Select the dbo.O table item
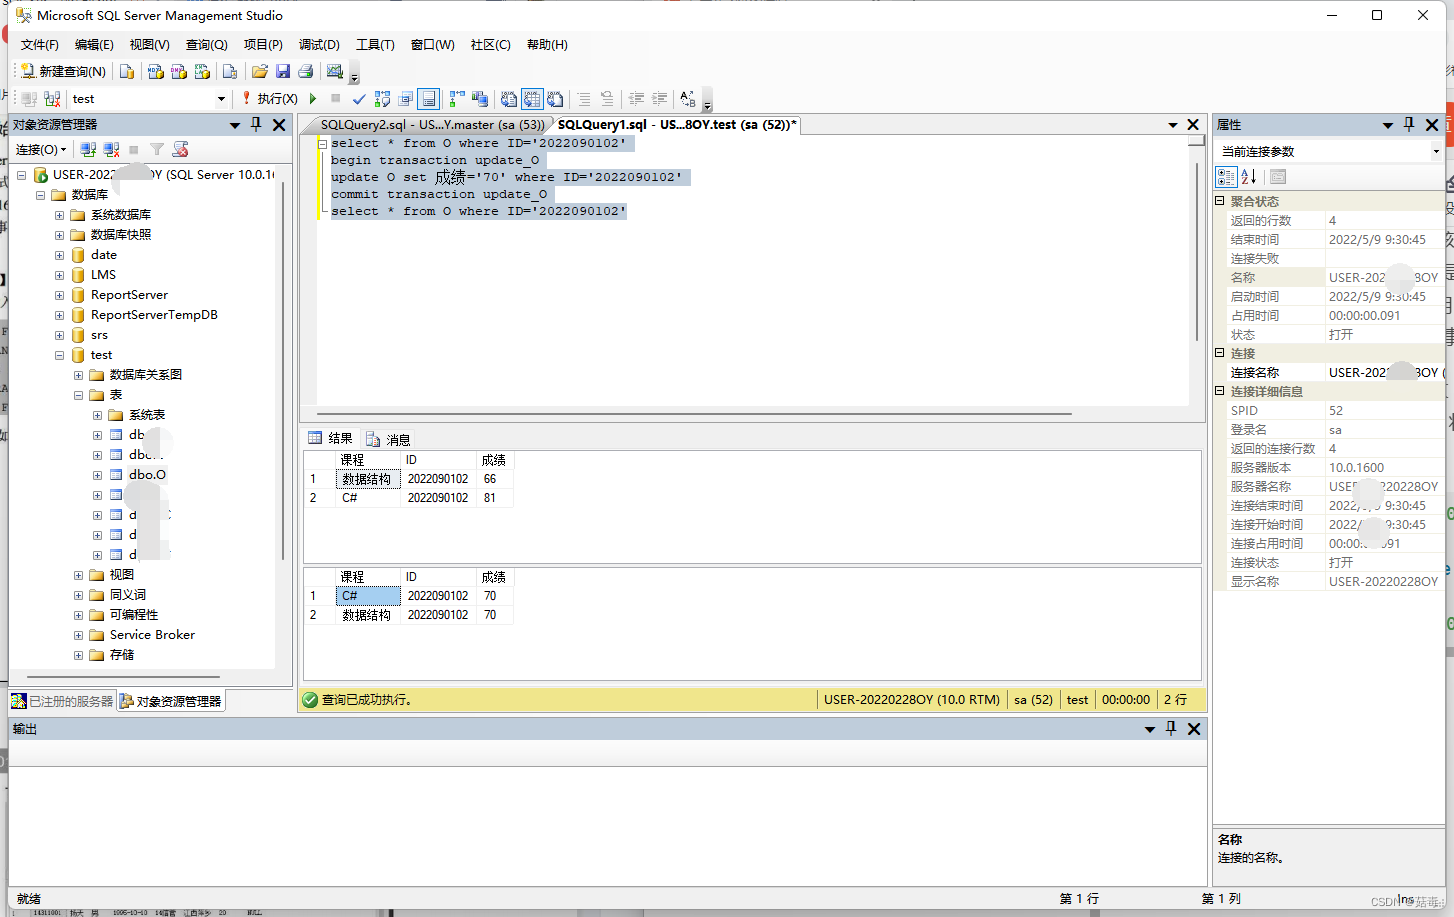 (147, 475)
